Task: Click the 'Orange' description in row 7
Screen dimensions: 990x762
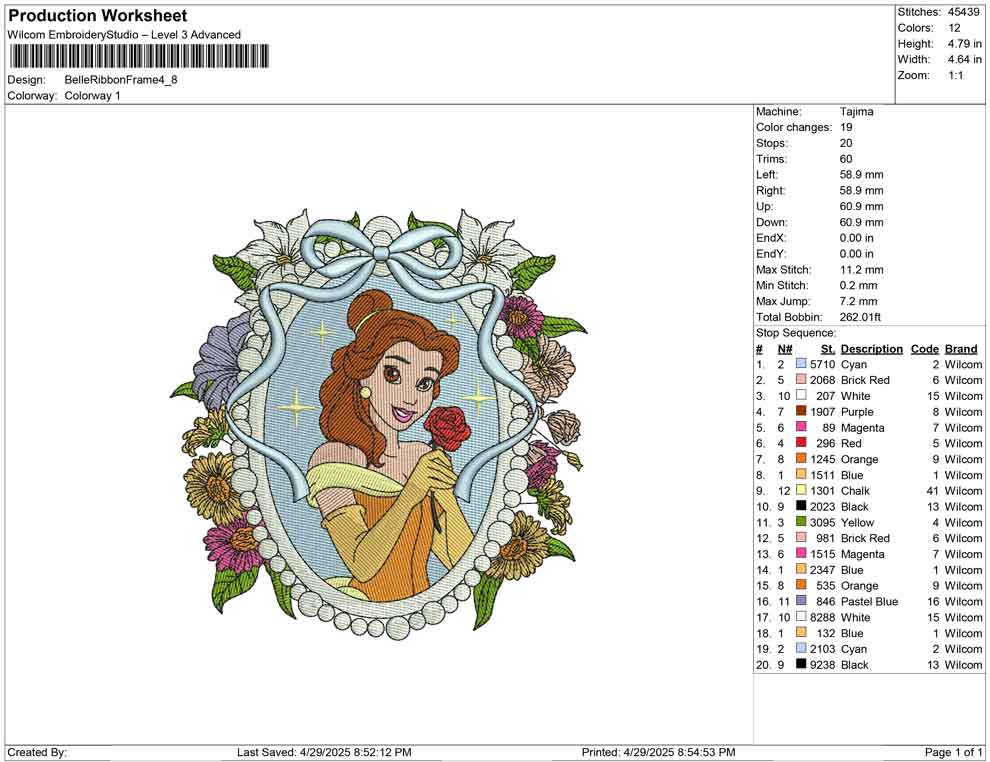Action: (x=859, y=459)
